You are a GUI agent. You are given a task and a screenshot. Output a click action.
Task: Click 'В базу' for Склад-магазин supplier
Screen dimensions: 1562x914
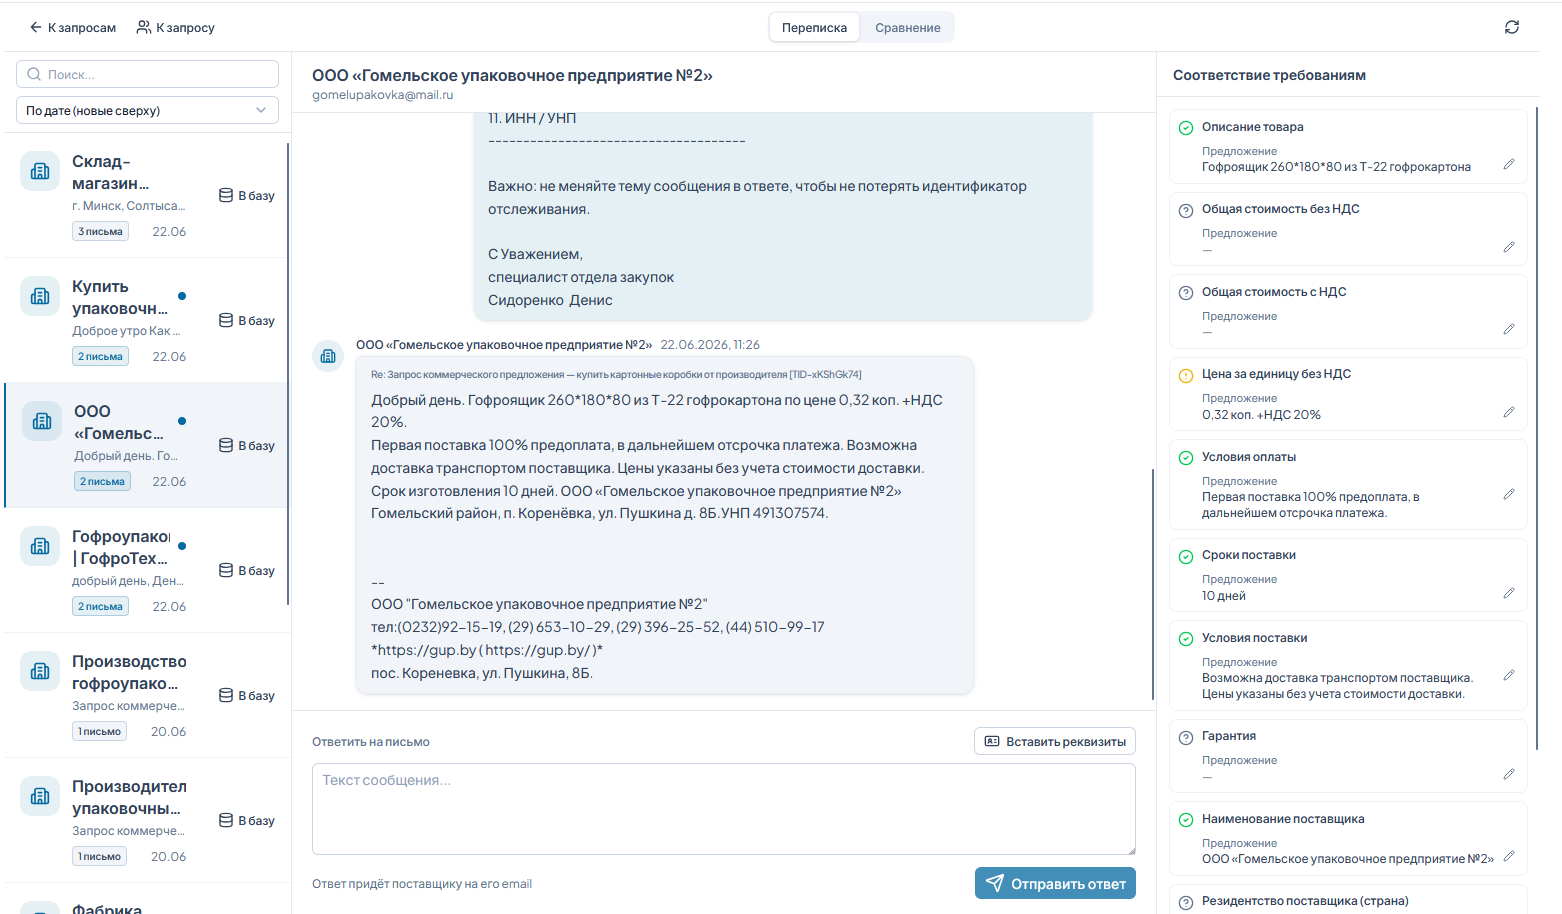point(247,195)
